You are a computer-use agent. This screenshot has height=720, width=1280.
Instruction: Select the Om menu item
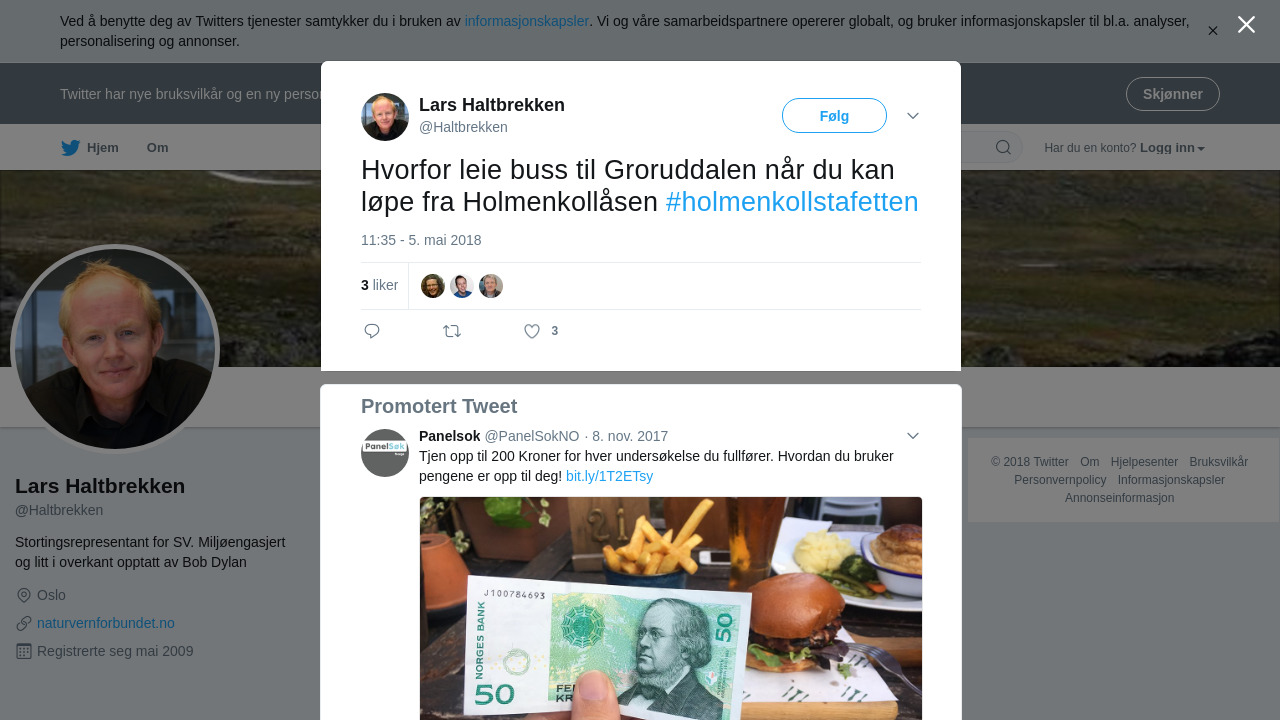(158, 148)
